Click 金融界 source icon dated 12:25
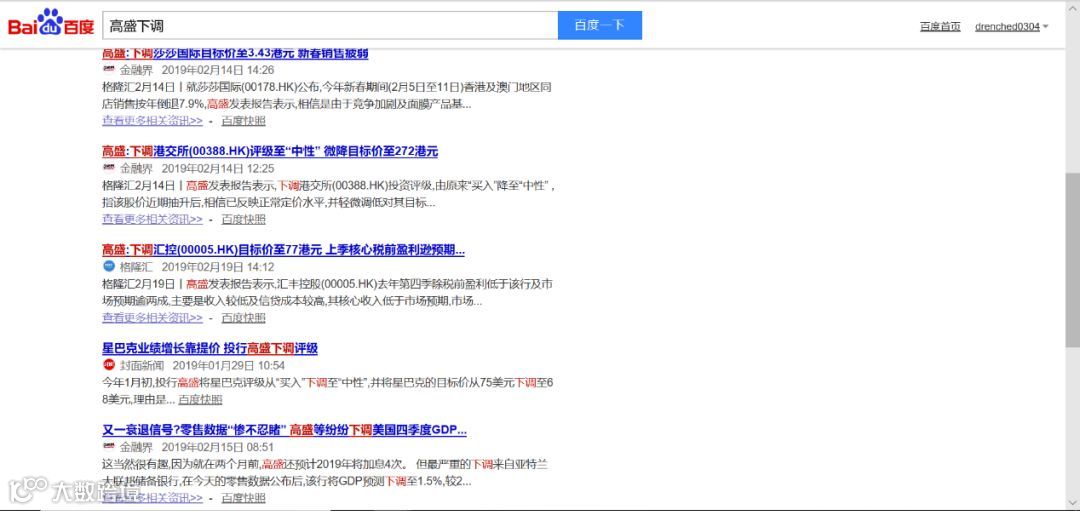Image resolution: width=1080 pixels, height=511 pixels. click(x=108, y=168)
